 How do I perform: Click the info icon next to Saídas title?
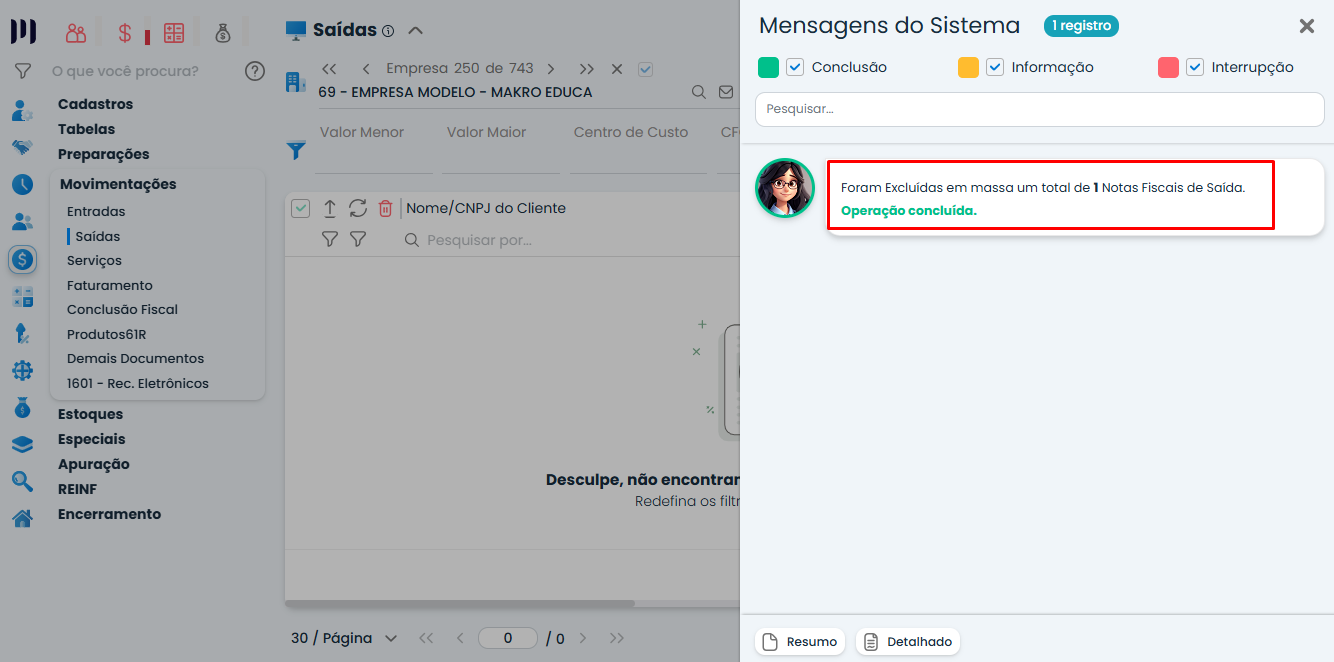pyautogui.click(x=388, y=31)
